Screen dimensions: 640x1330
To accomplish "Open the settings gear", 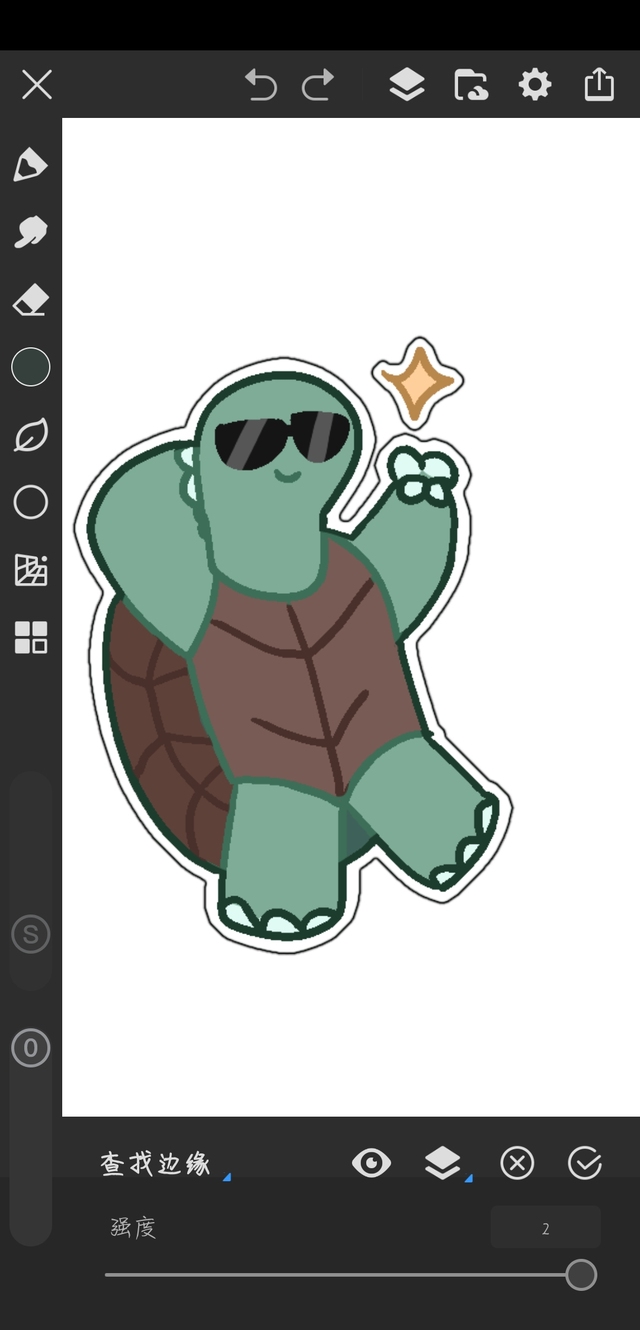I will point(535,85).
